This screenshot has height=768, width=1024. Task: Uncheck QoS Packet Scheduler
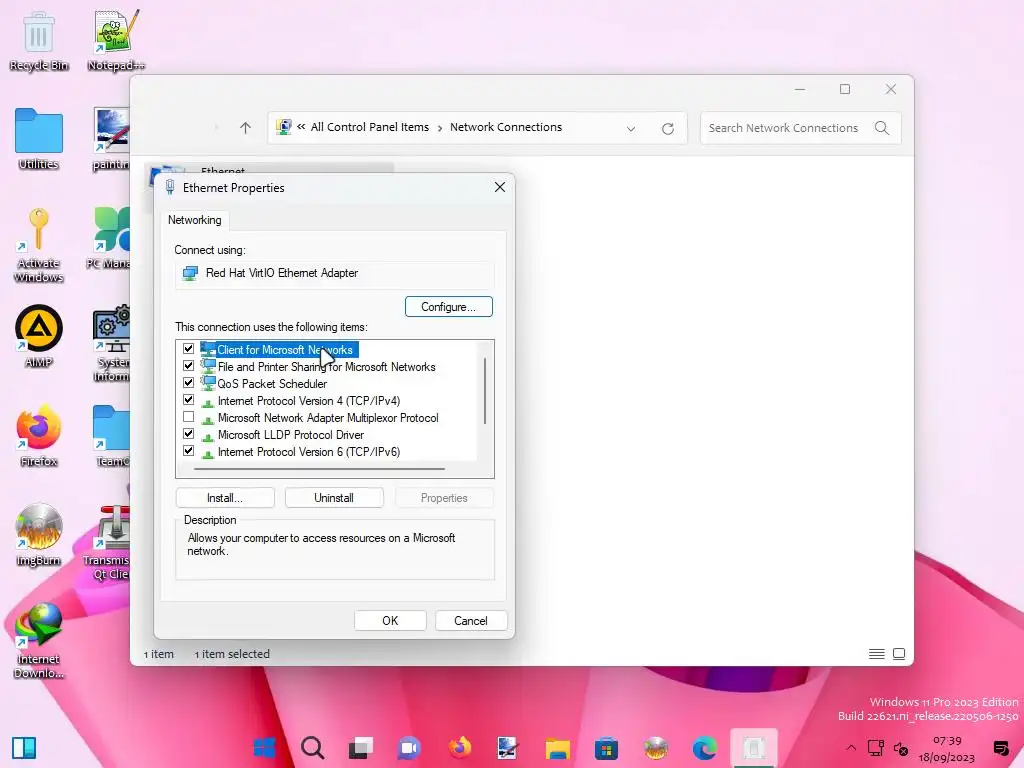tap(189, 383)
